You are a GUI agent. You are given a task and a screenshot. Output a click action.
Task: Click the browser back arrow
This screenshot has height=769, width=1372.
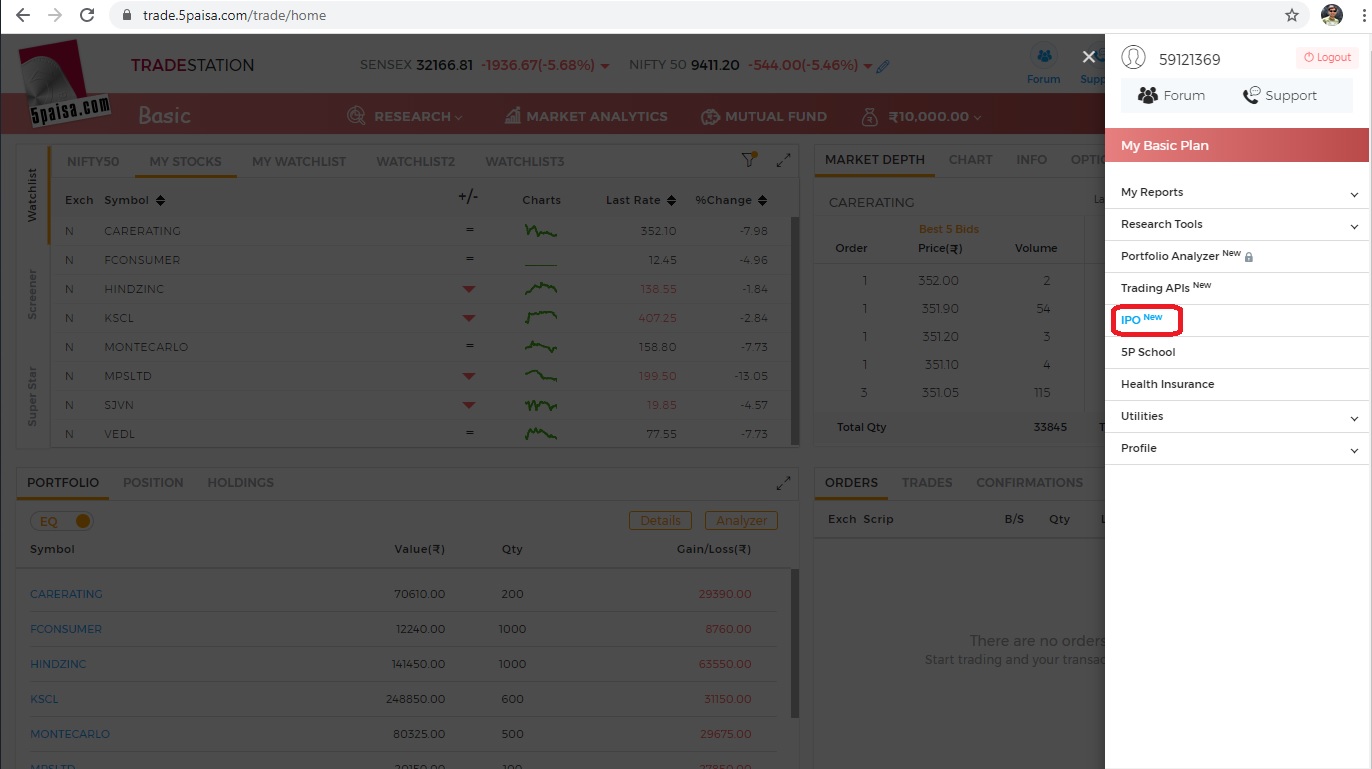click(22, 15)
